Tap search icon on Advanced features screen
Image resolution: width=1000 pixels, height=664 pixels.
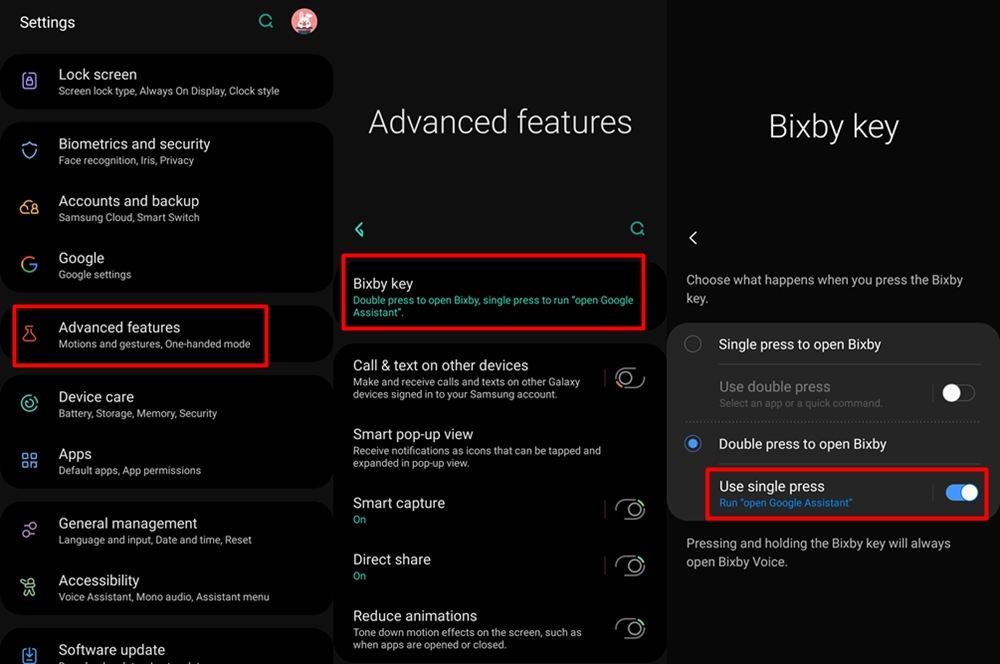(x=637, y=228)
